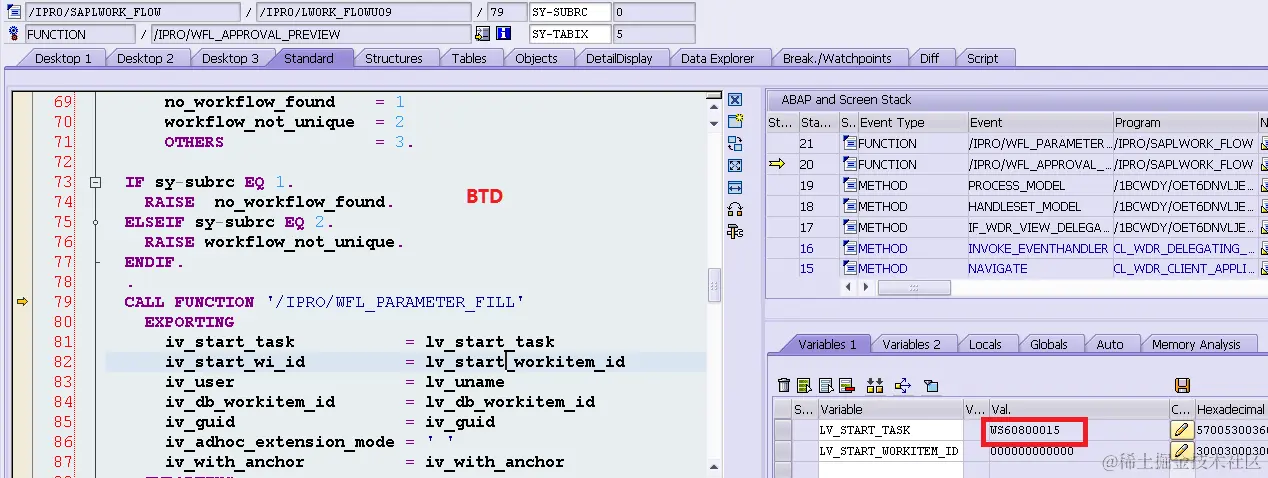Click the full-screen tool icon

coord(735,166)
